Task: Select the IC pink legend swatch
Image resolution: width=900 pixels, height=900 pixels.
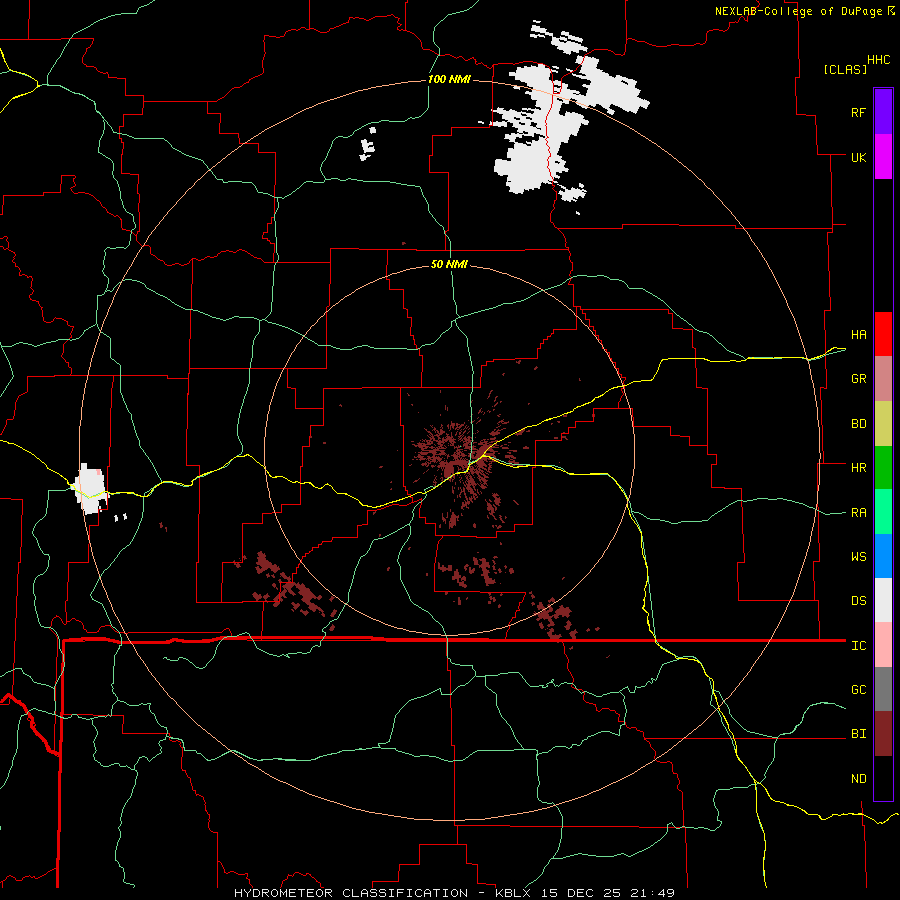Action: coord(883,645)
